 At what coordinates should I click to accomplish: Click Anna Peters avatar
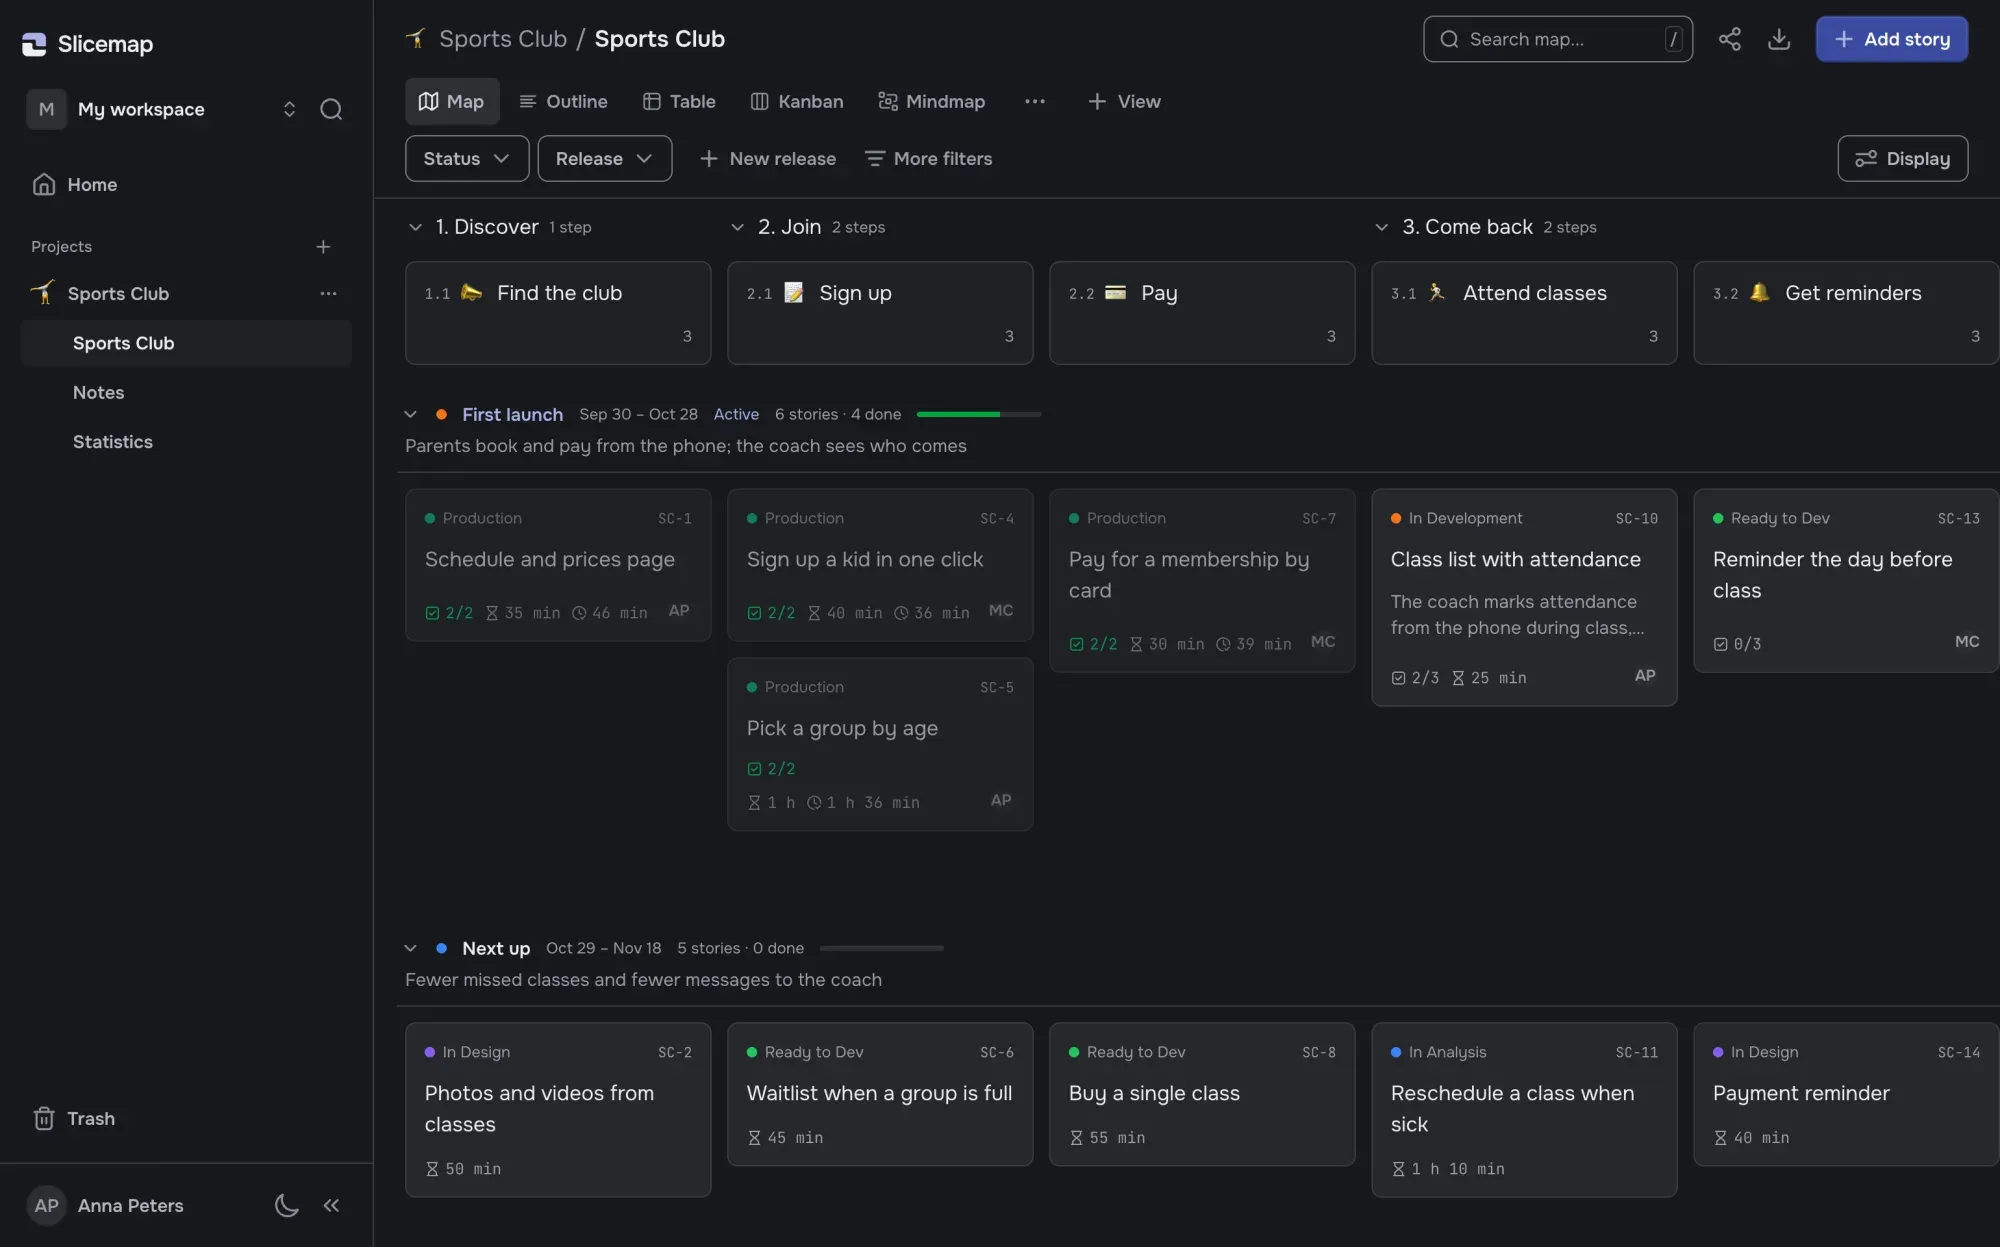pos(47,1205)
